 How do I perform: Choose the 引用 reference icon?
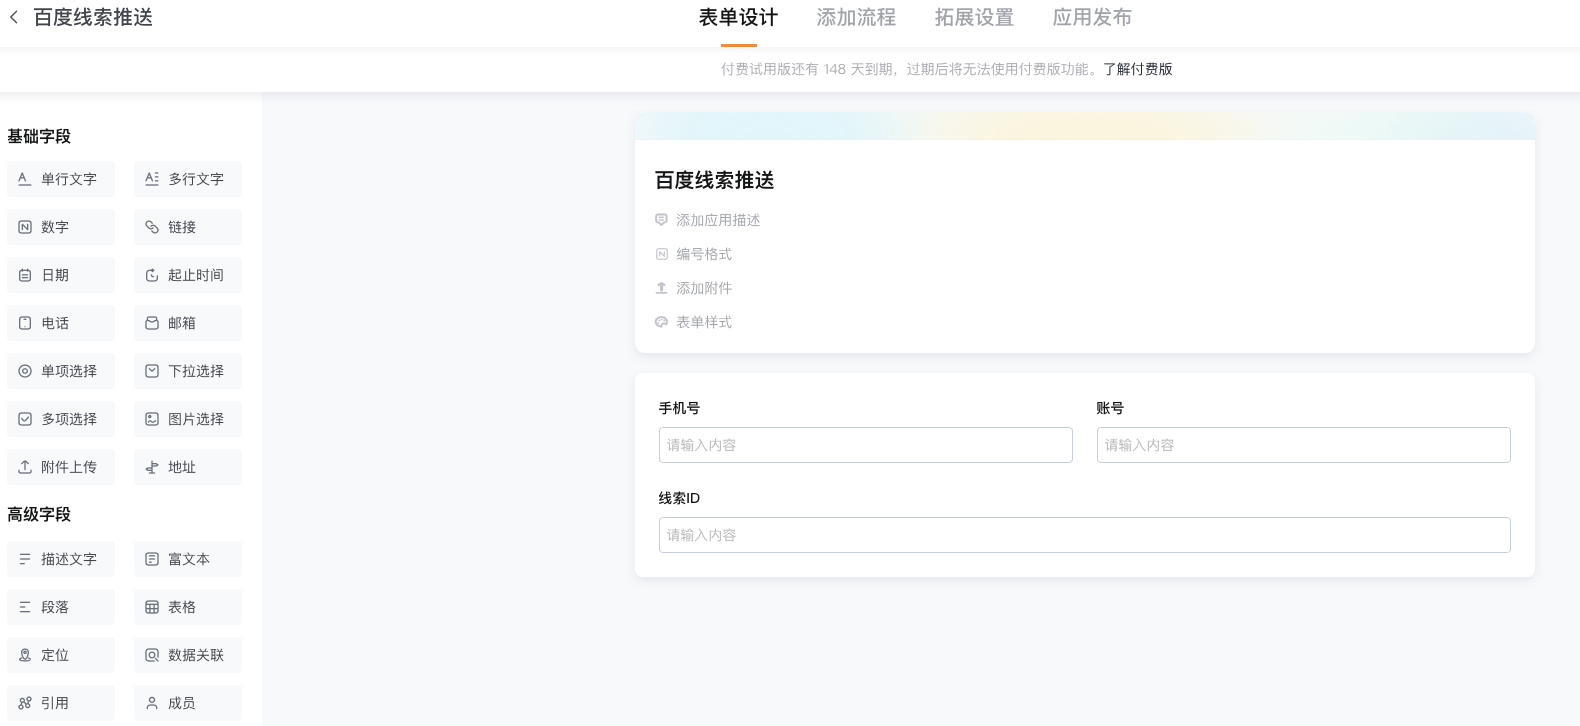pos(25,703)
